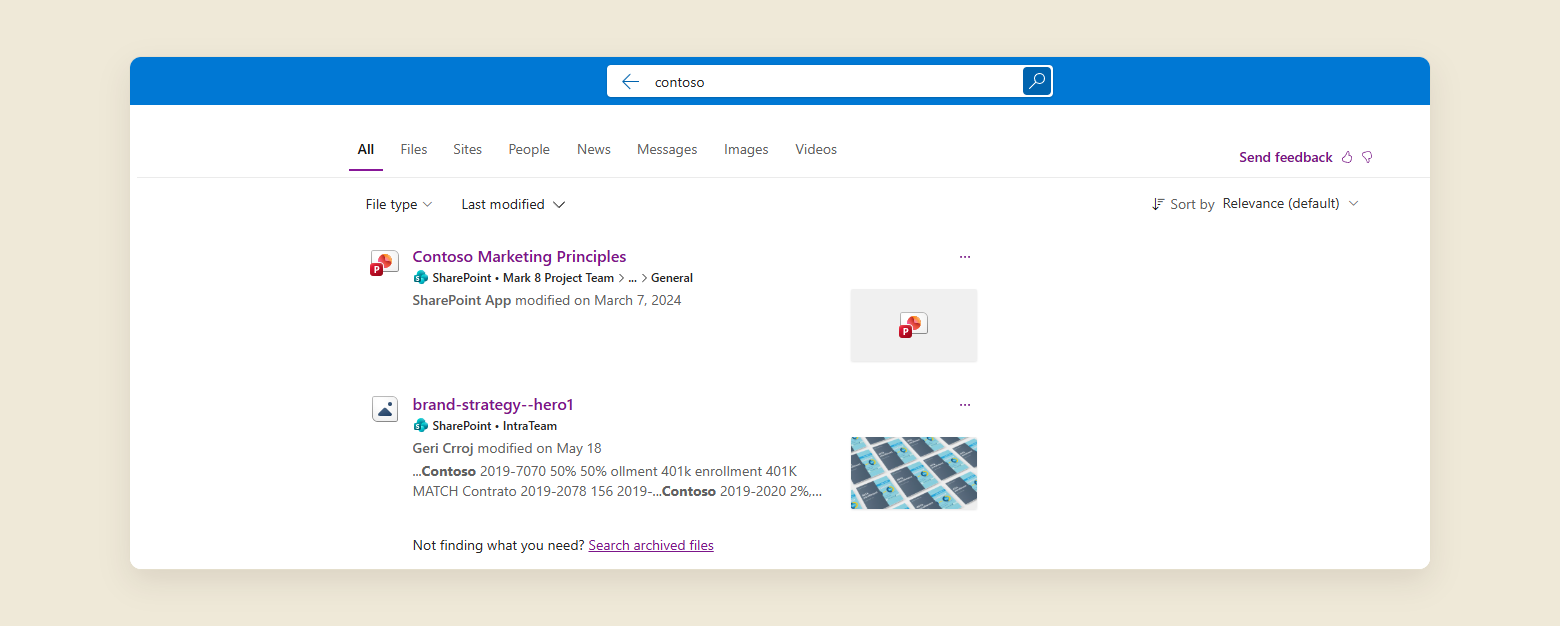Switch to the People tab
Screen dimensions: 1560x626
point(529,149)
